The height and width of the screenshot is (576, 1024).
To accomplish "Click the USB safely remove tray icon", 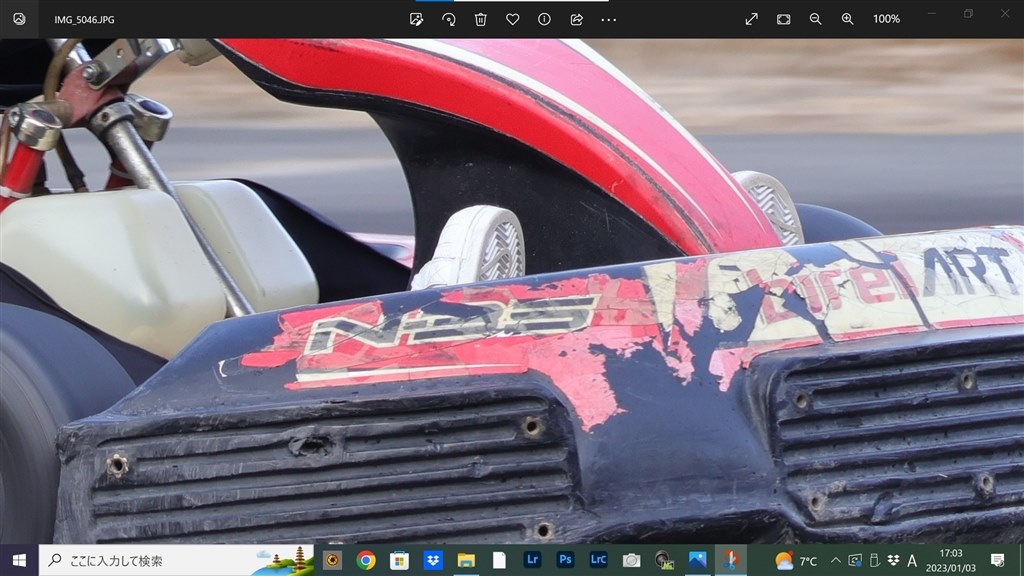I will click(x=874, y=560).
